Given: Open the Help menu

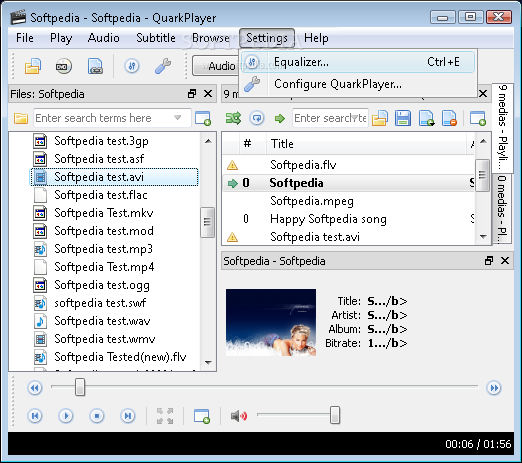Looking at the screenshot, I should click(316, 38).
